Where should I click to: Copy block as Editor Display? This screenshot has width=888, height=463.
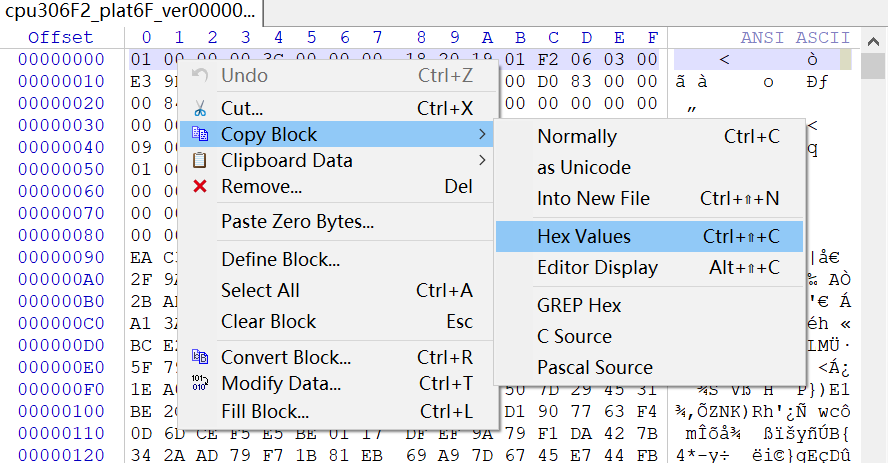tap(650, 267)
